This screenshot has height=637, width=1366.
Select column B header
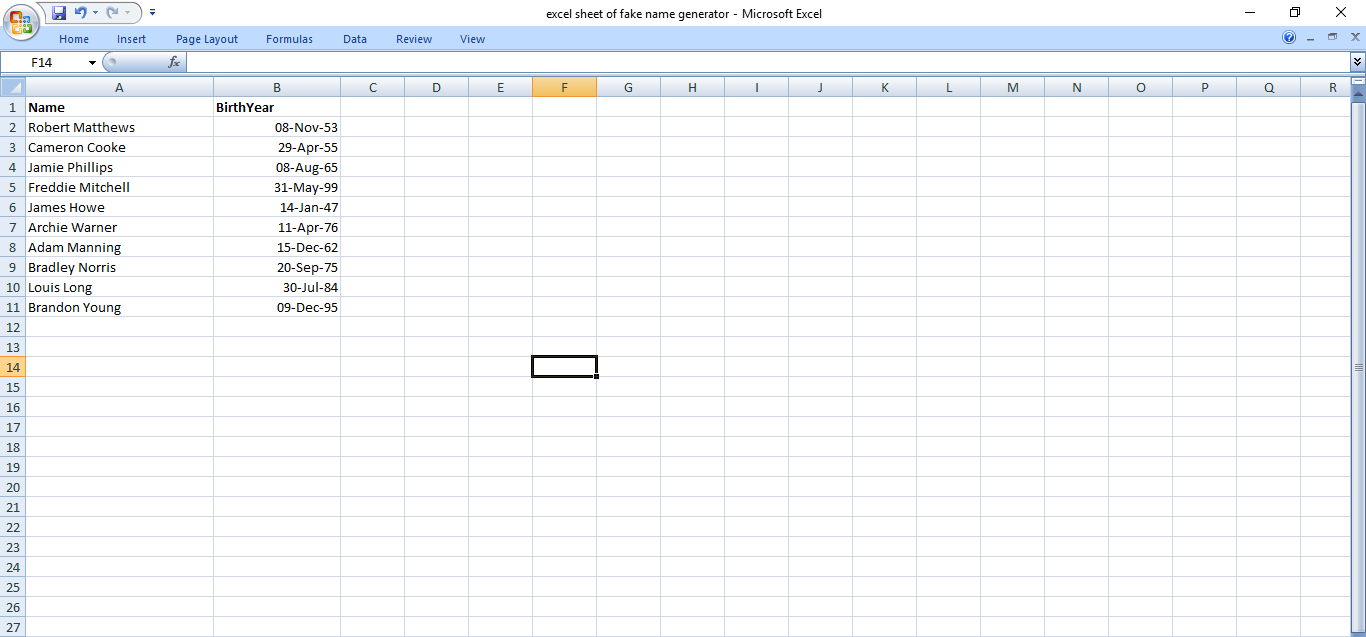coord(277,87)
